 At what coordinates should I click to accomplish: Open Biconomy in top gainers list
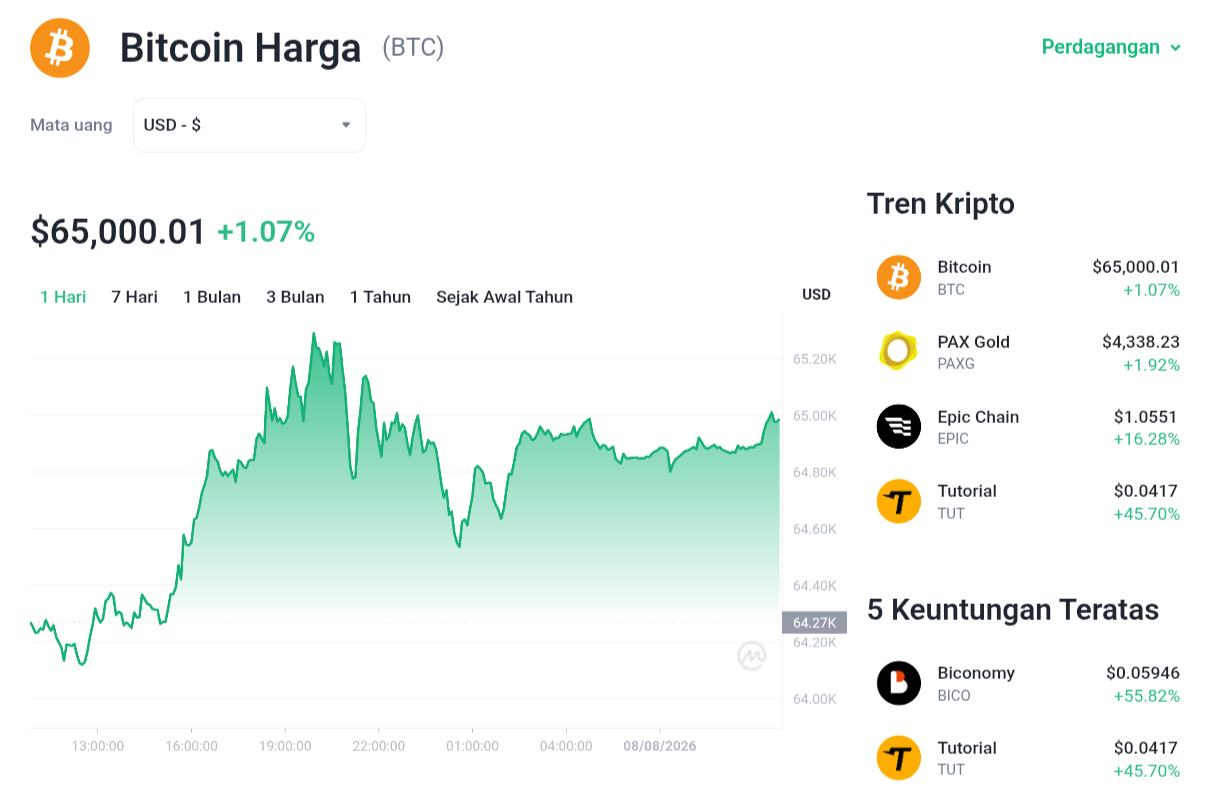1028,683
